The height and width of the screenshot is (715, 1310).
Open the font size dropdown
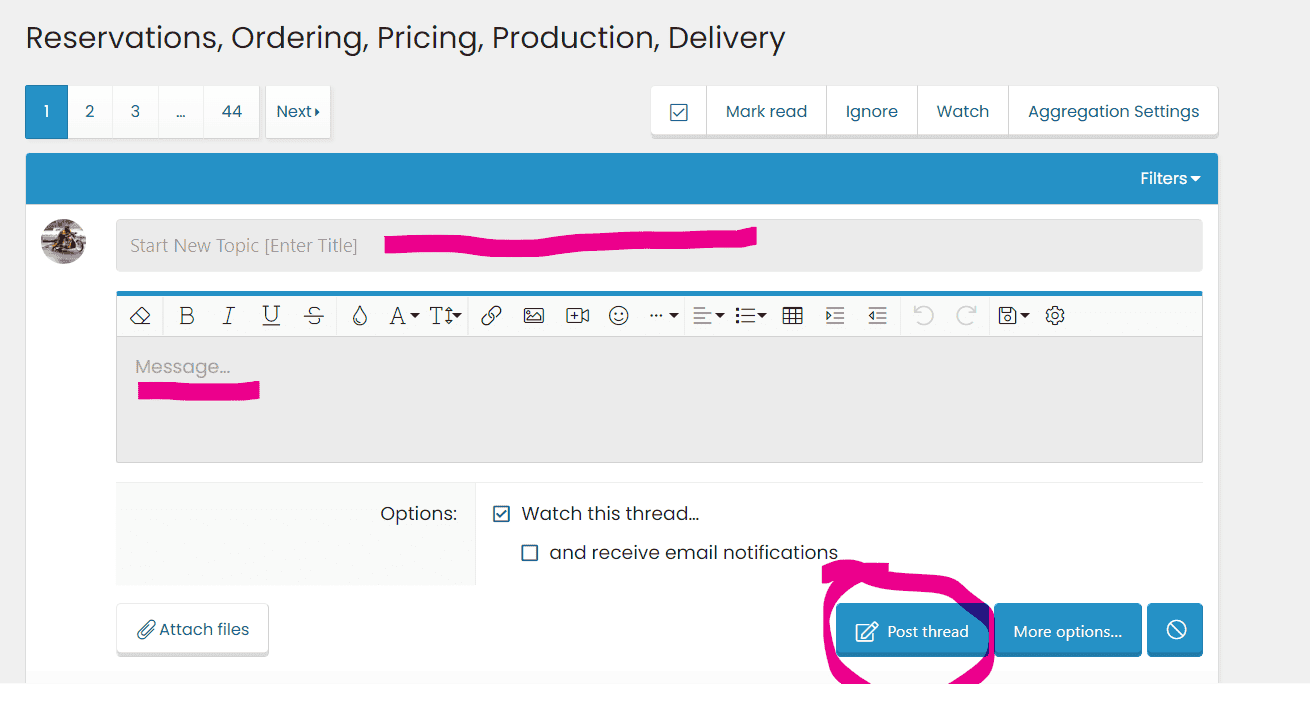click(445, 316)
